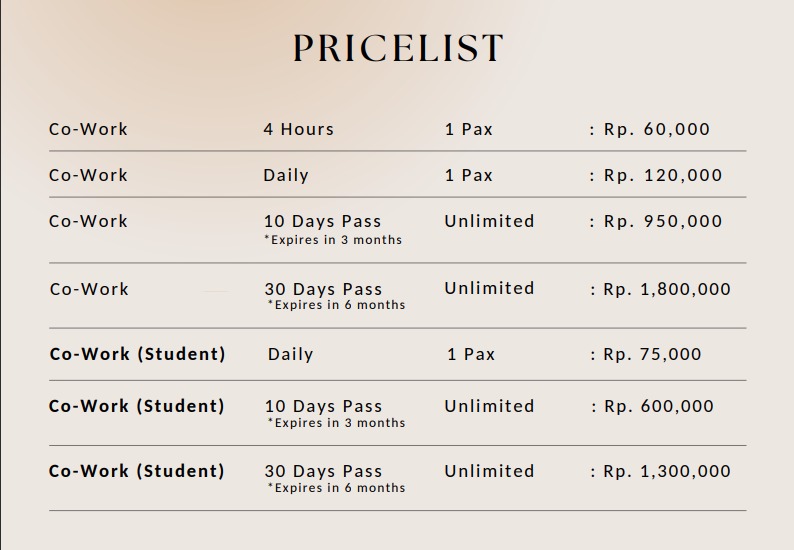This screenshot has height=550, width=794.
Task: Click the PRICELIST heading
Action: (x=398, y=49)
